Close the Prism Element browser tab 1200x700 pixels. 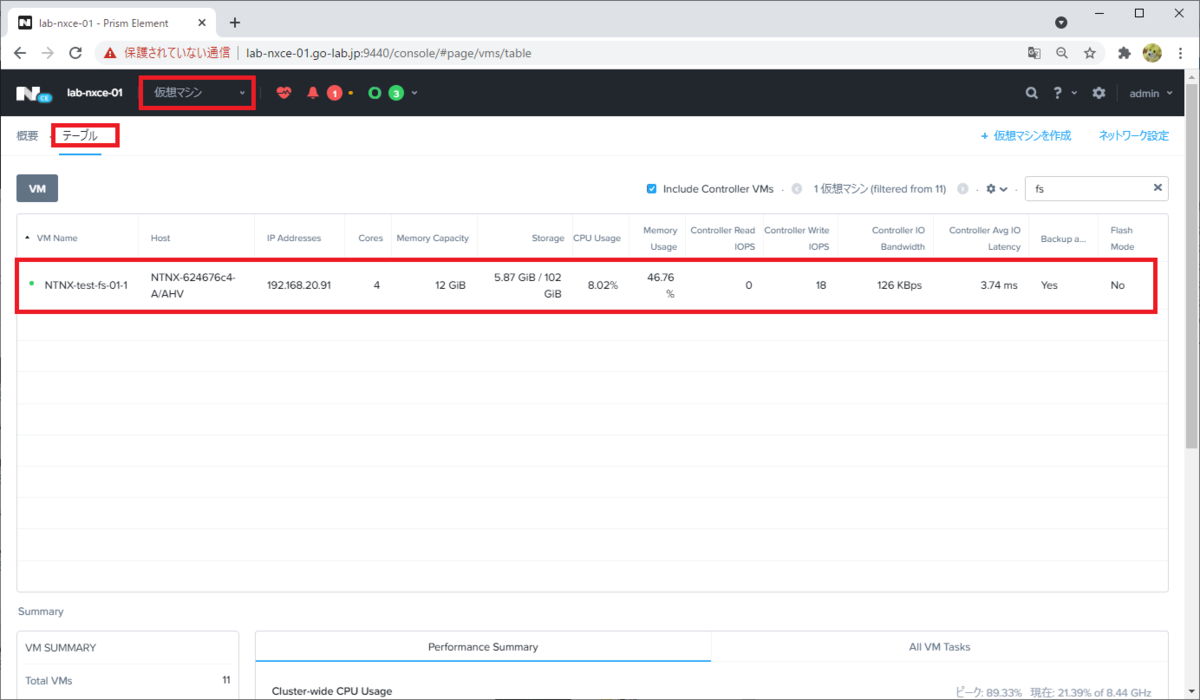point(204,22)
